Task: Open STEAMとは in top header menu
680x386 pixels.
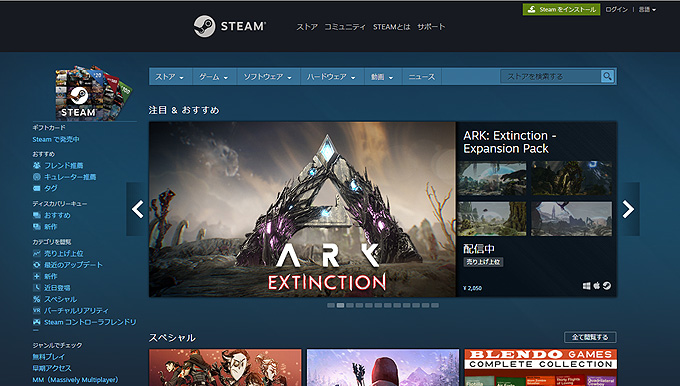Action: coord(392,27)
